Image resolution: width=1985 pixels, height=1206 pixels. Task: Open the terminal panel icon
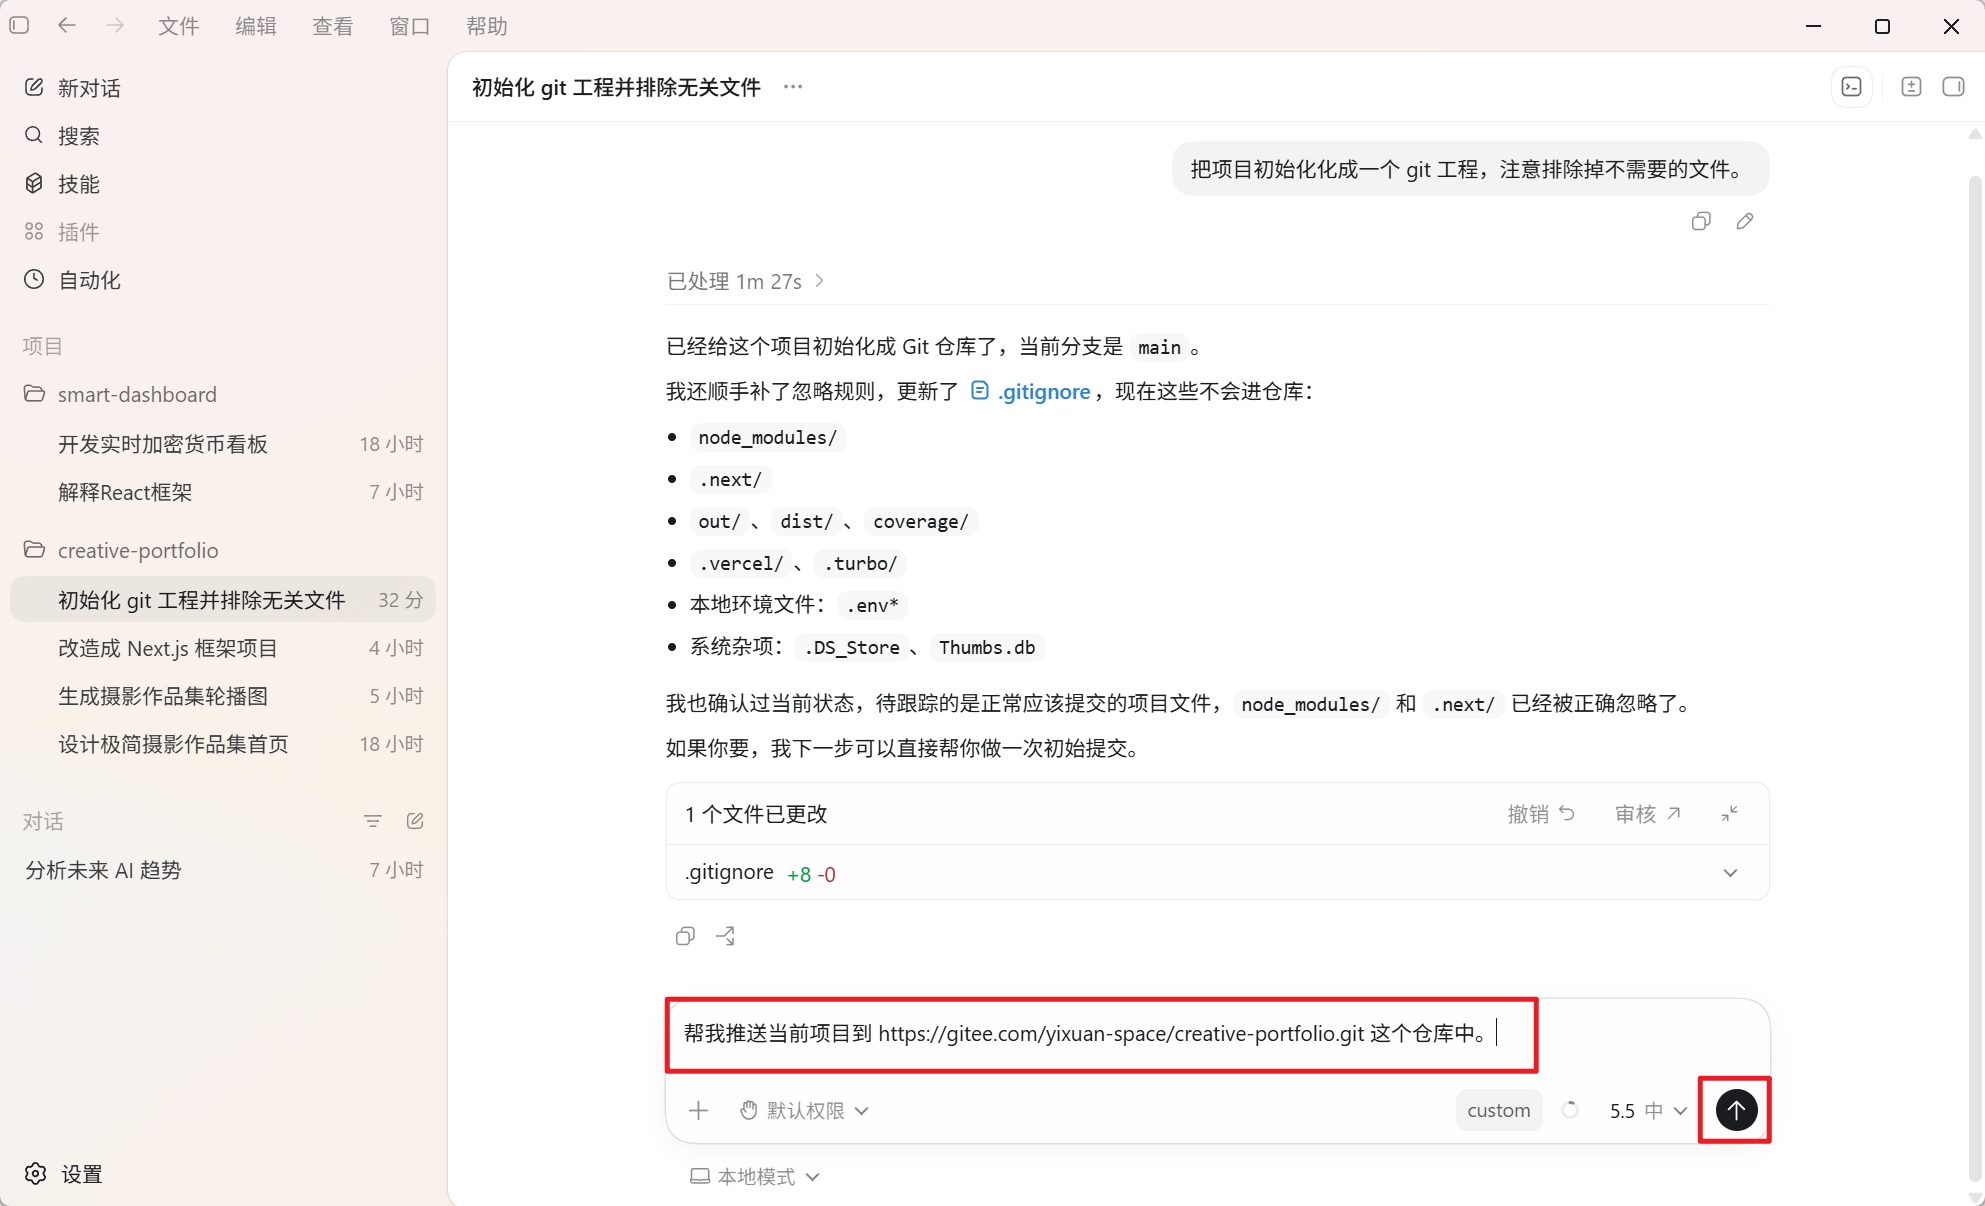click(x=1852, y=87)
